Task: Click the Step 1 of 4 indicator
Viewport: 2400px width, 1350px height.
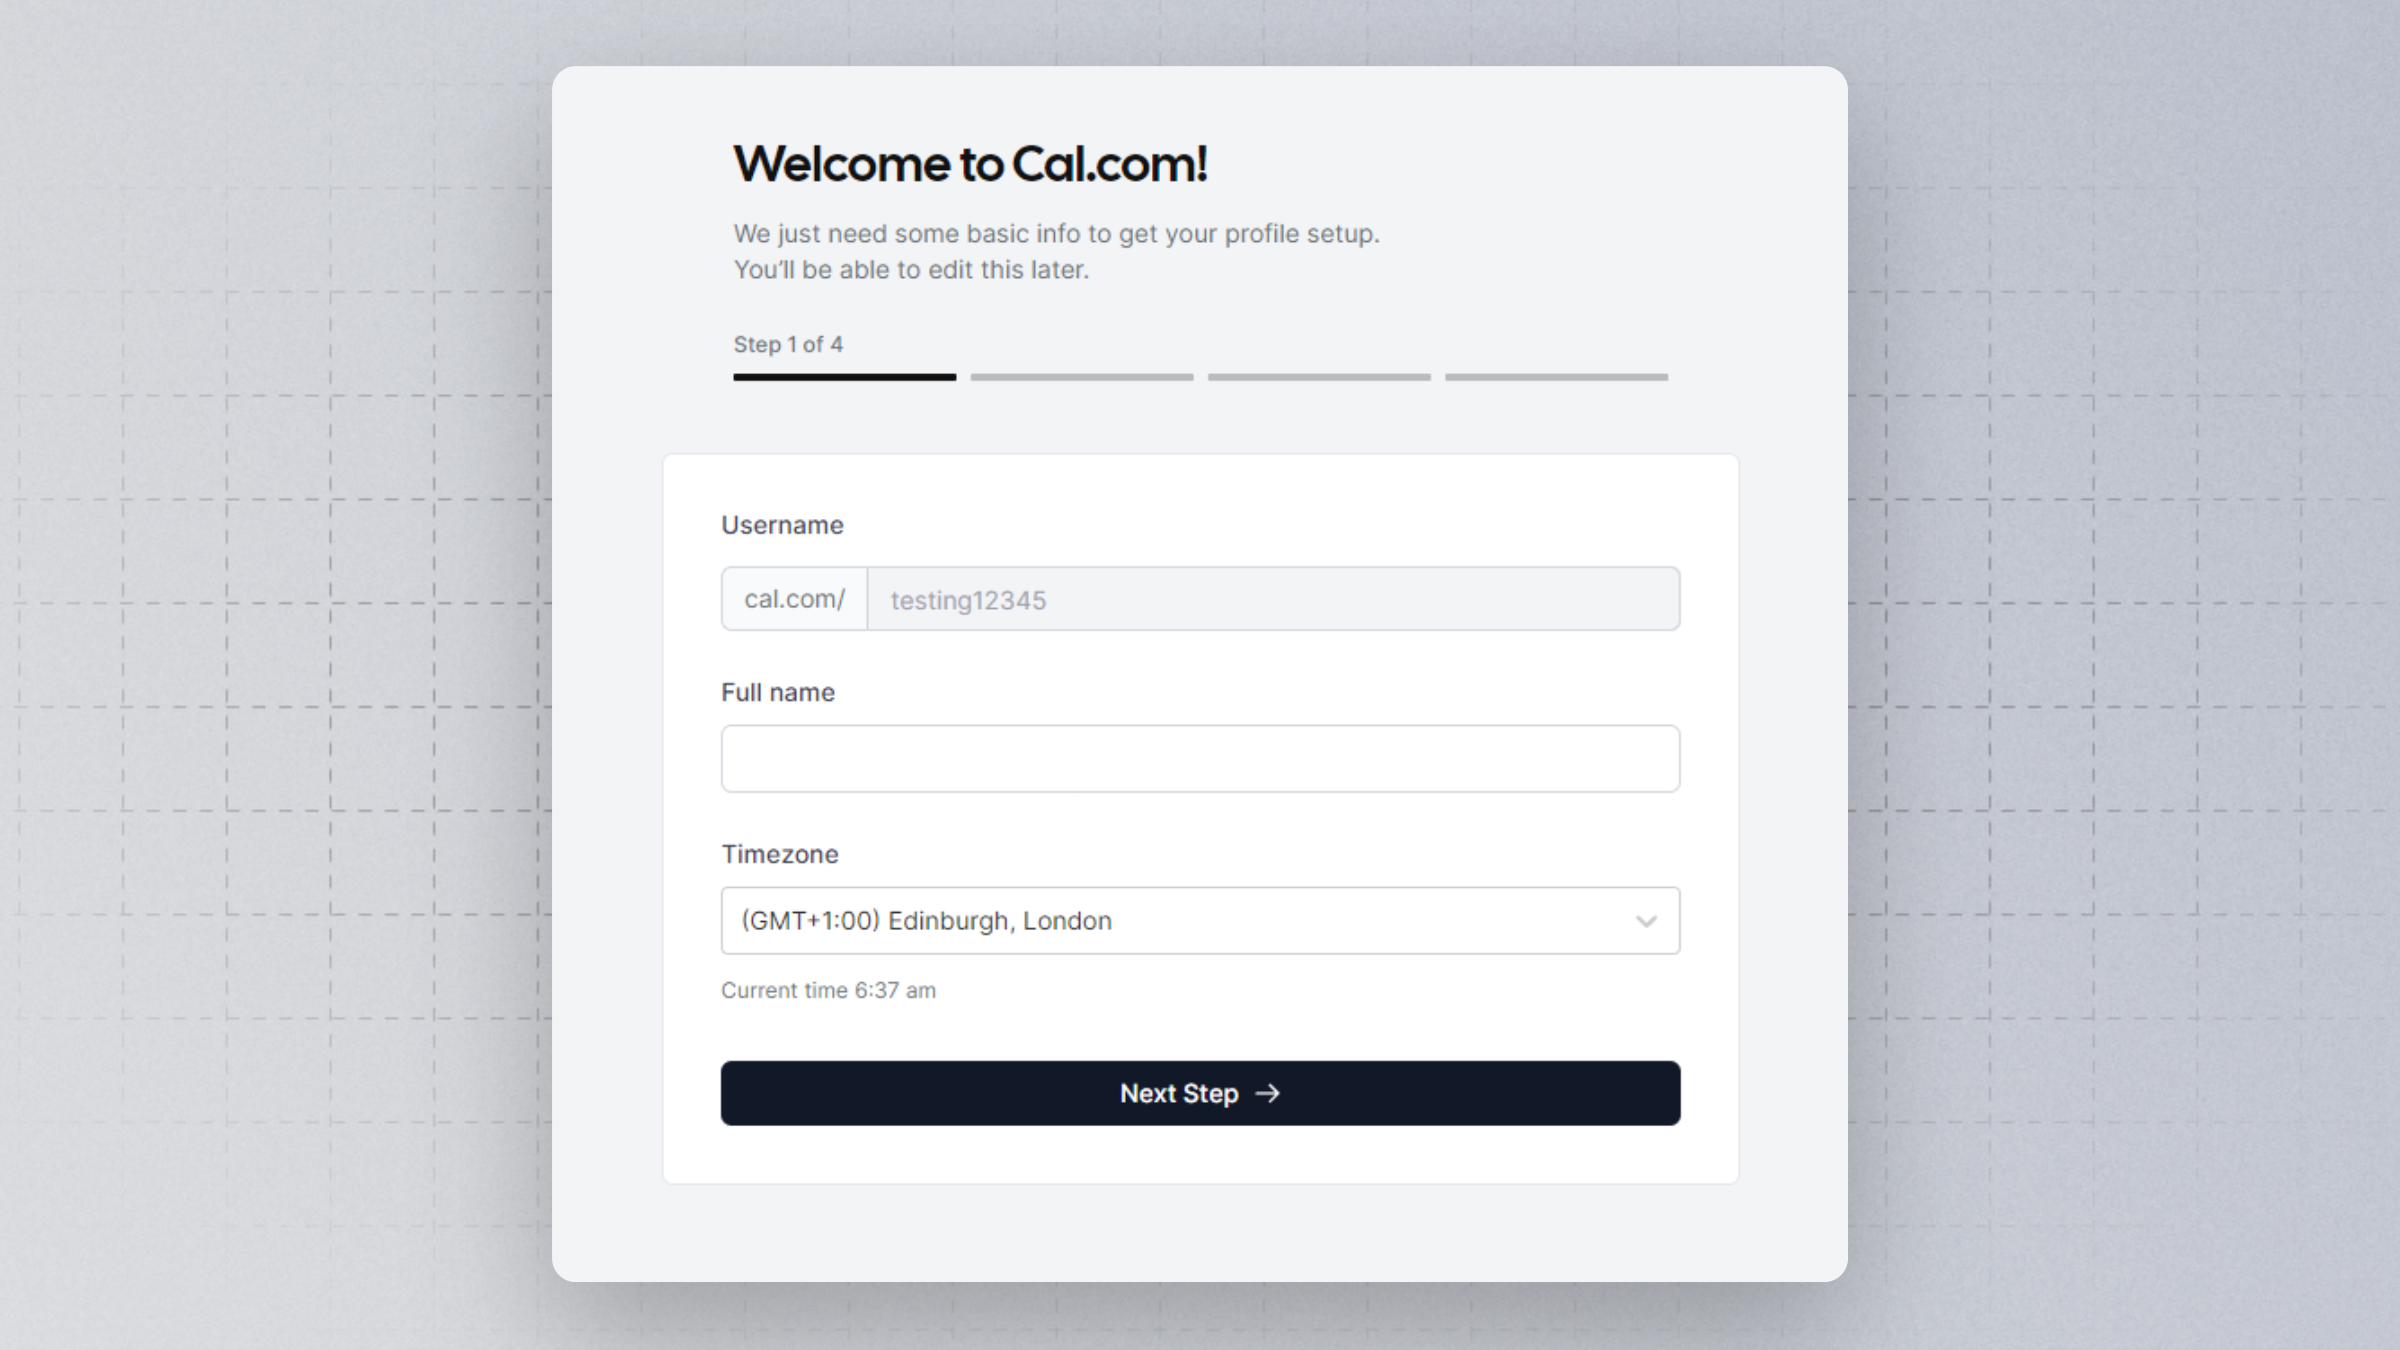Action: pyautogui.click(x=788, y=345)
